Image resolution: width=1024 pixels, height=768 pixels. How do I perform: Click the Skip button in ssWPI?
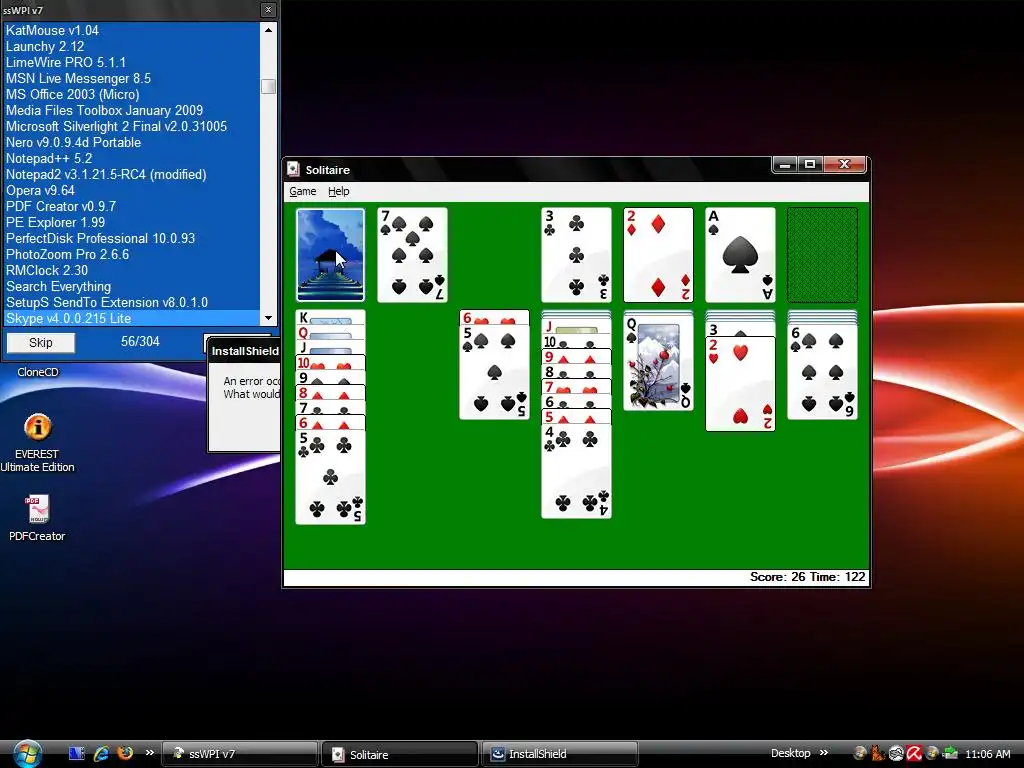coord(40,343)
